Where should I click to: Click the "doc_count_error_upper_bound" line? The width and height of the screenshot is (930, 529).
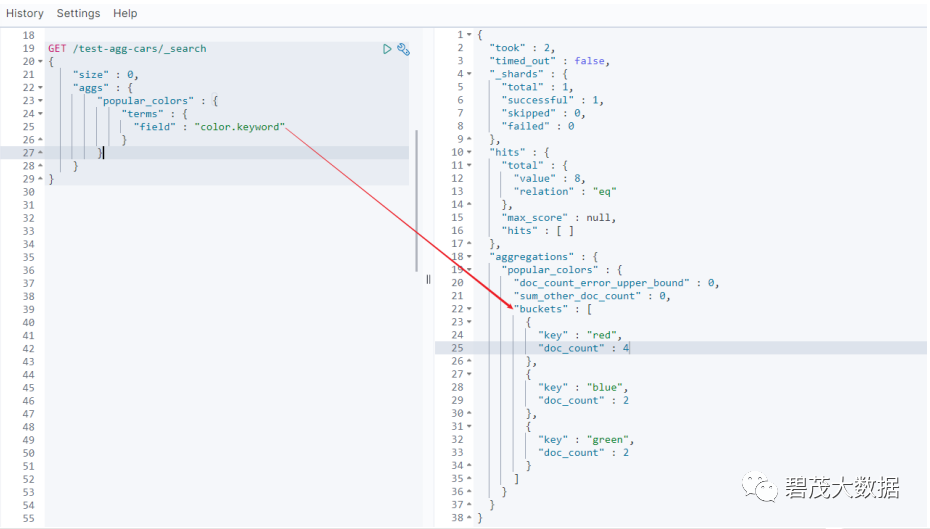tap(616, 283)
